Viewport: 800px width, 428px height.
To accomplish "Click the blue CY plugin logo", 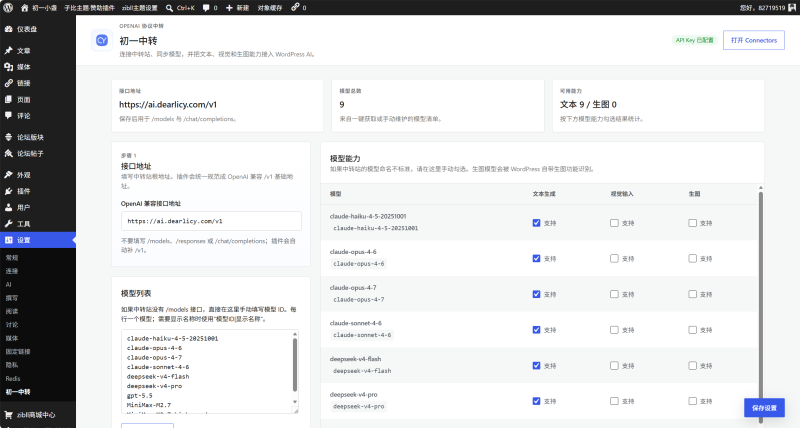I will (102, 40).
